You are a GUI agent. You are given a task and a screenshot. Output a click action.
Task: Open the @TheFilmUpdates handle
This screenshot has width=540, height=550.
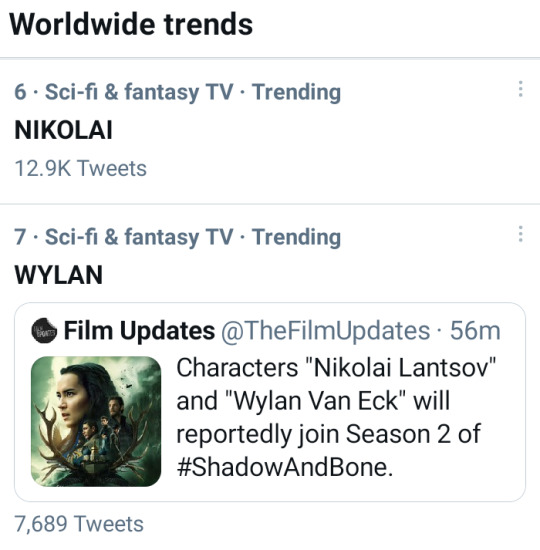click(325, 330)
